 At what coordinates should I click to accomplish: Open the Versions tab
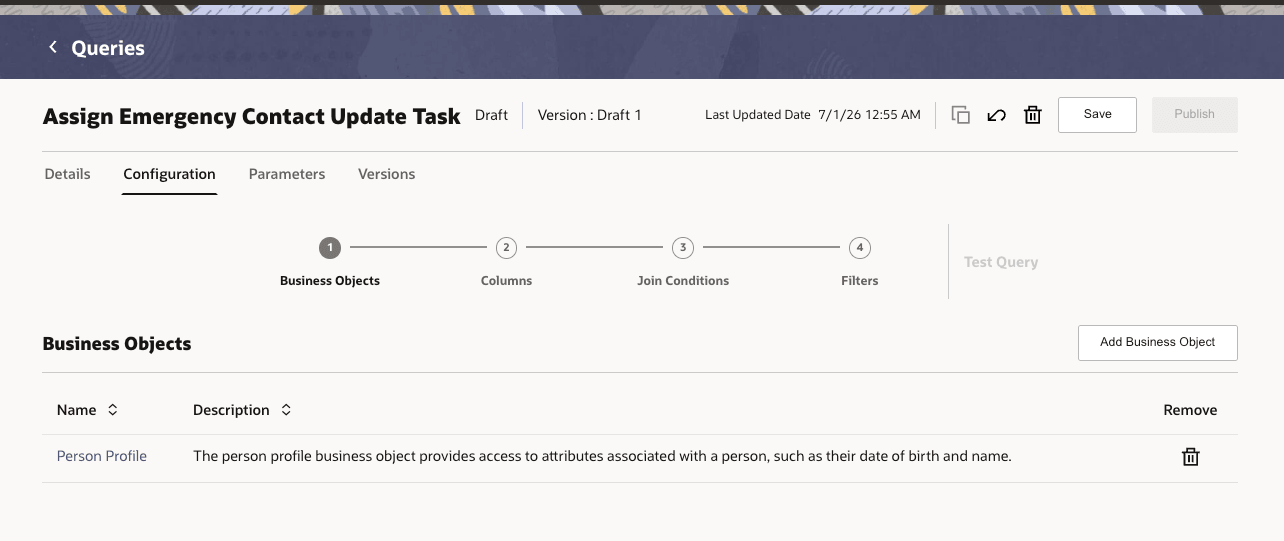pyautogui.click(x=386, y=174)
